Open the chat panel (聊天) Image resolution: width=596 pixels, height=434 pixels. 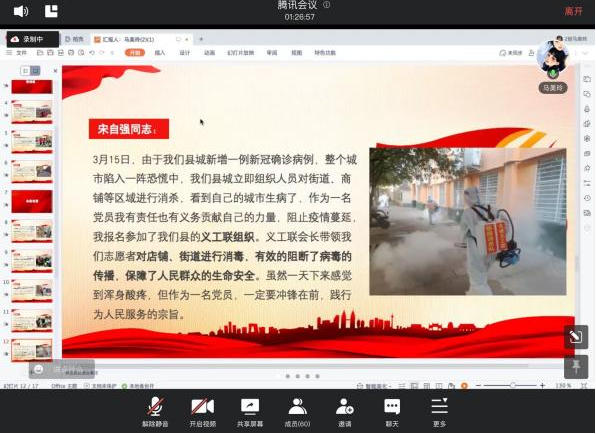coord(392,412)
